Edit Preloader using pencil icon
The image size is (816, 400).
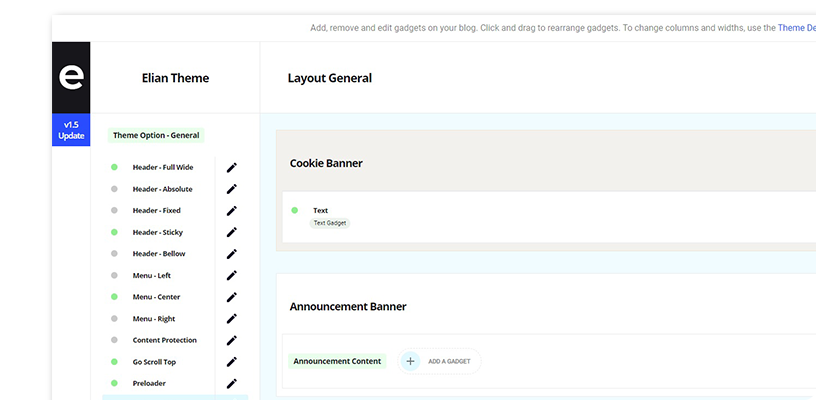pyautogui.click(x=232, y=383)
